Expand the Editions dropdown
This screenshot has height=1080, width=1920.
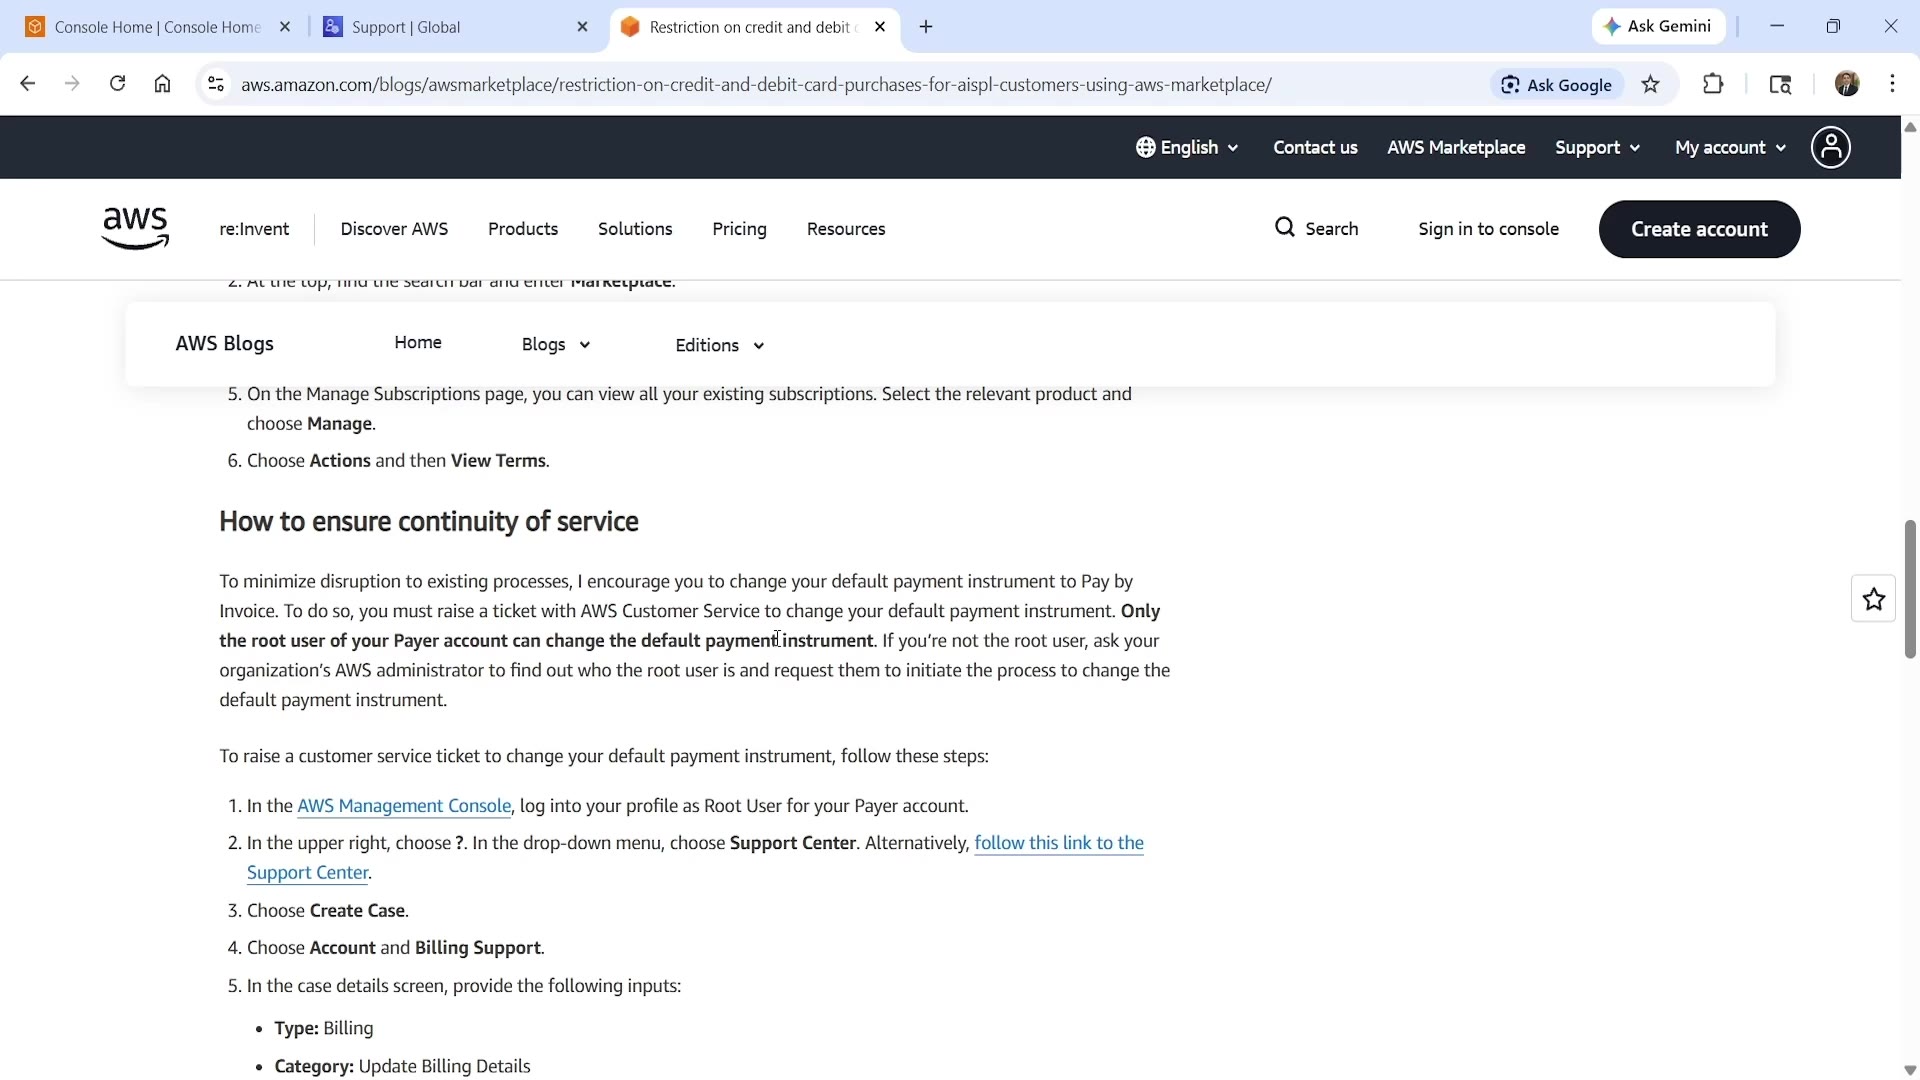[720, 346]
